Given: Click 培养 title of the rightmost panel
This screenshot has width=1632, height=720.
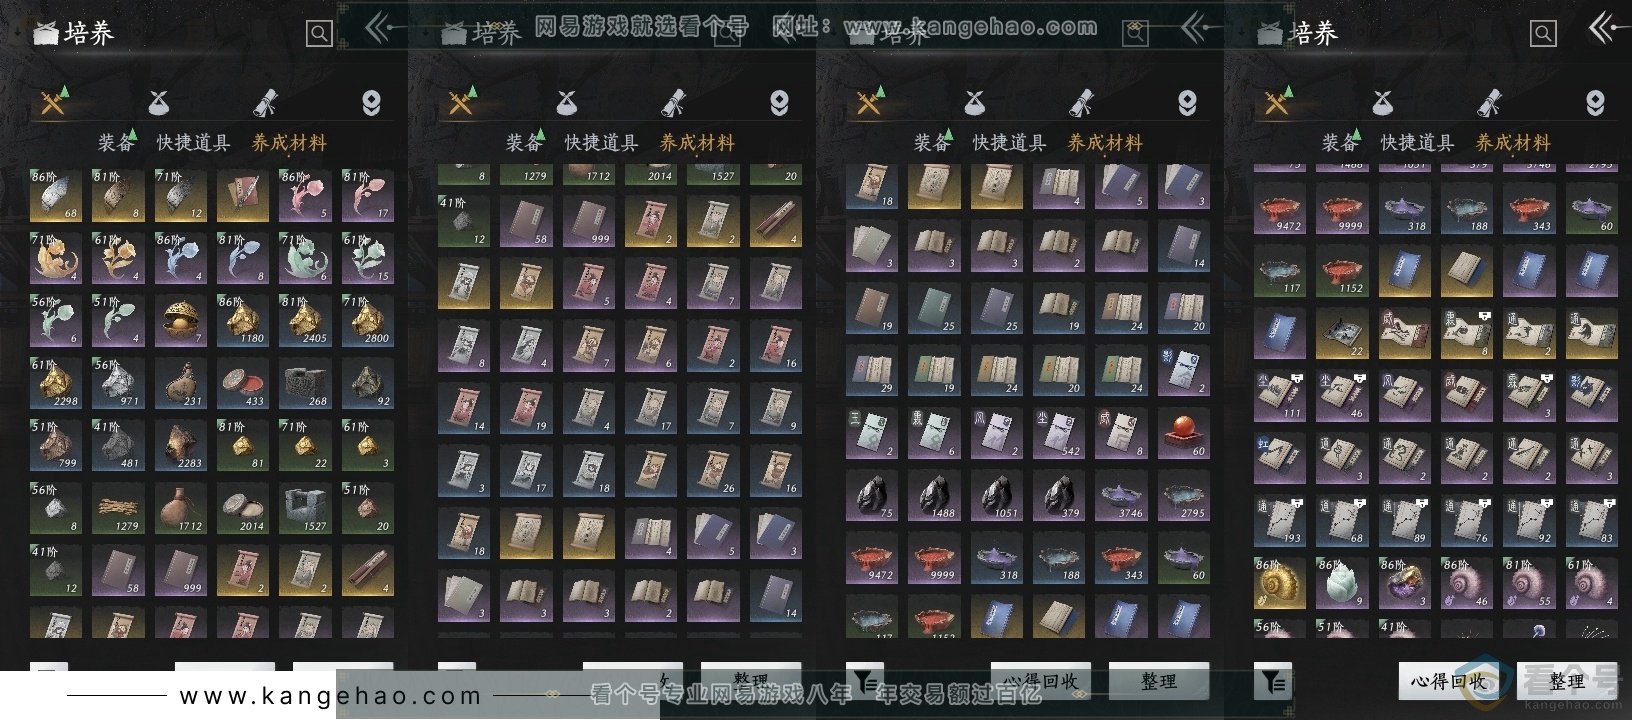Looking at the screenshot, I should 1313,33.
